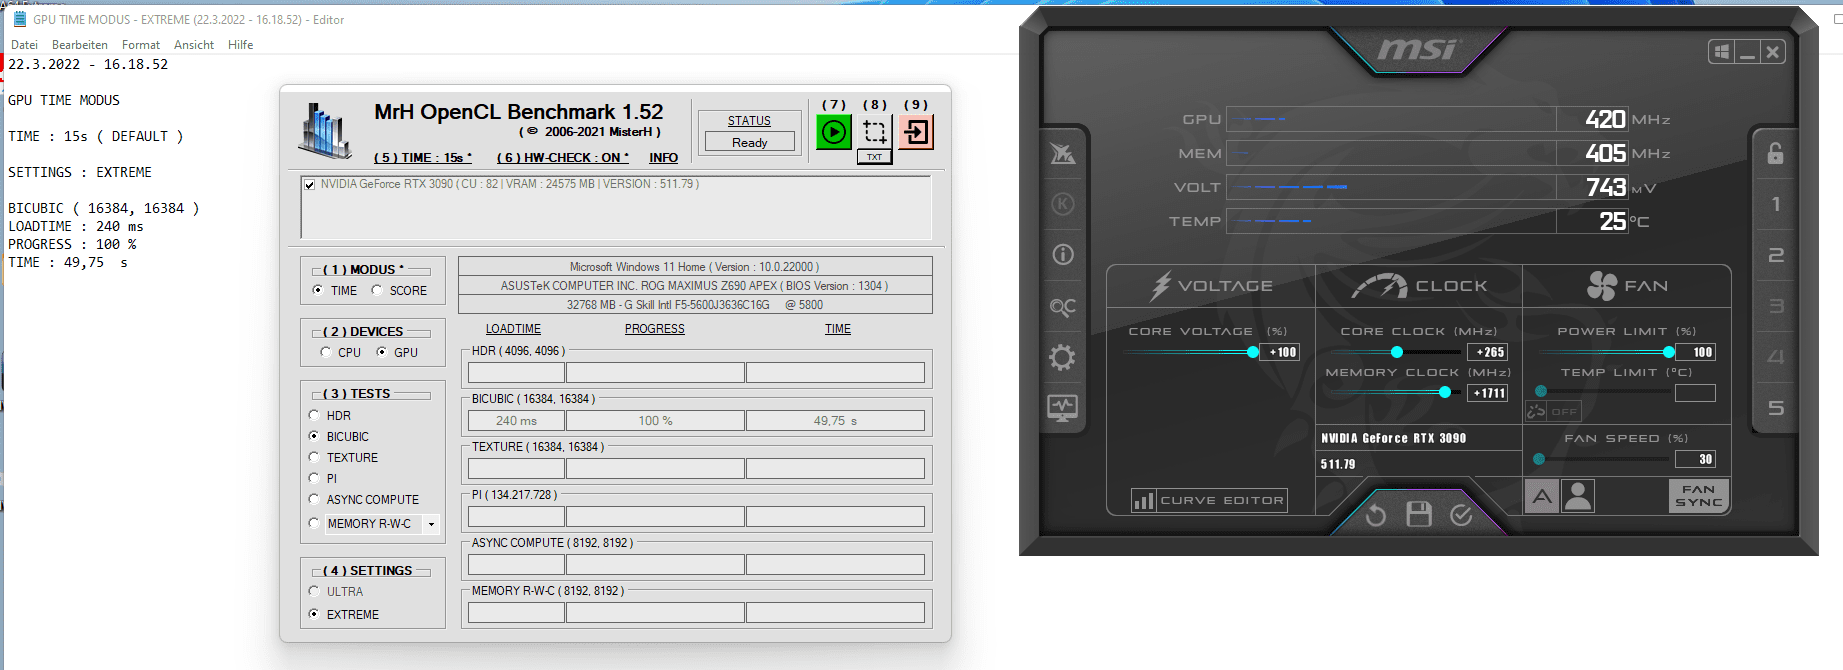Select Afterburner profile slot 2
Viewport: 1843px width, 670px height.
coord(1775,255)
